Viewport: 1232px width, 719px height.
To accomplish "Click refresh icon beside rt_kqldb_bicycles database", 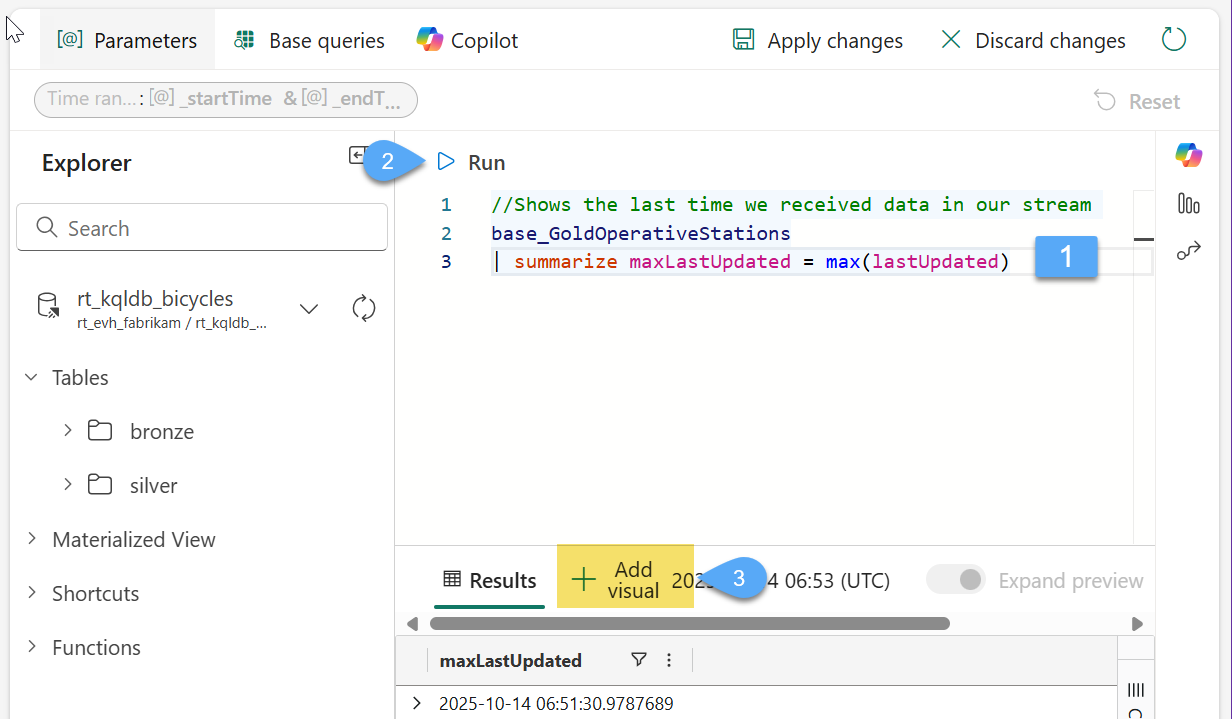I will click(x=364, y=308).
